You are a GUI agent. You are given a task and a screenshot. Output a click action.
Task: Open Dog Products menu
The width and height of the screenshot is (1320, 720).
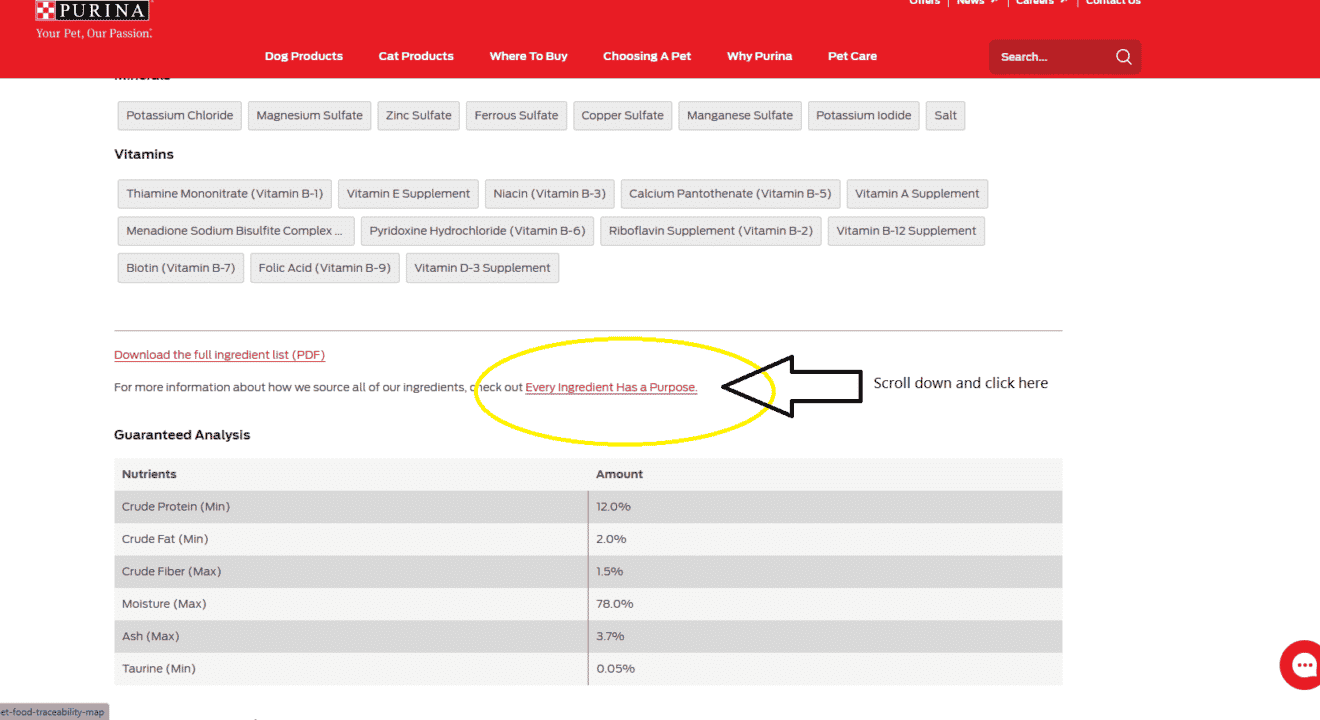pos(304,56)
